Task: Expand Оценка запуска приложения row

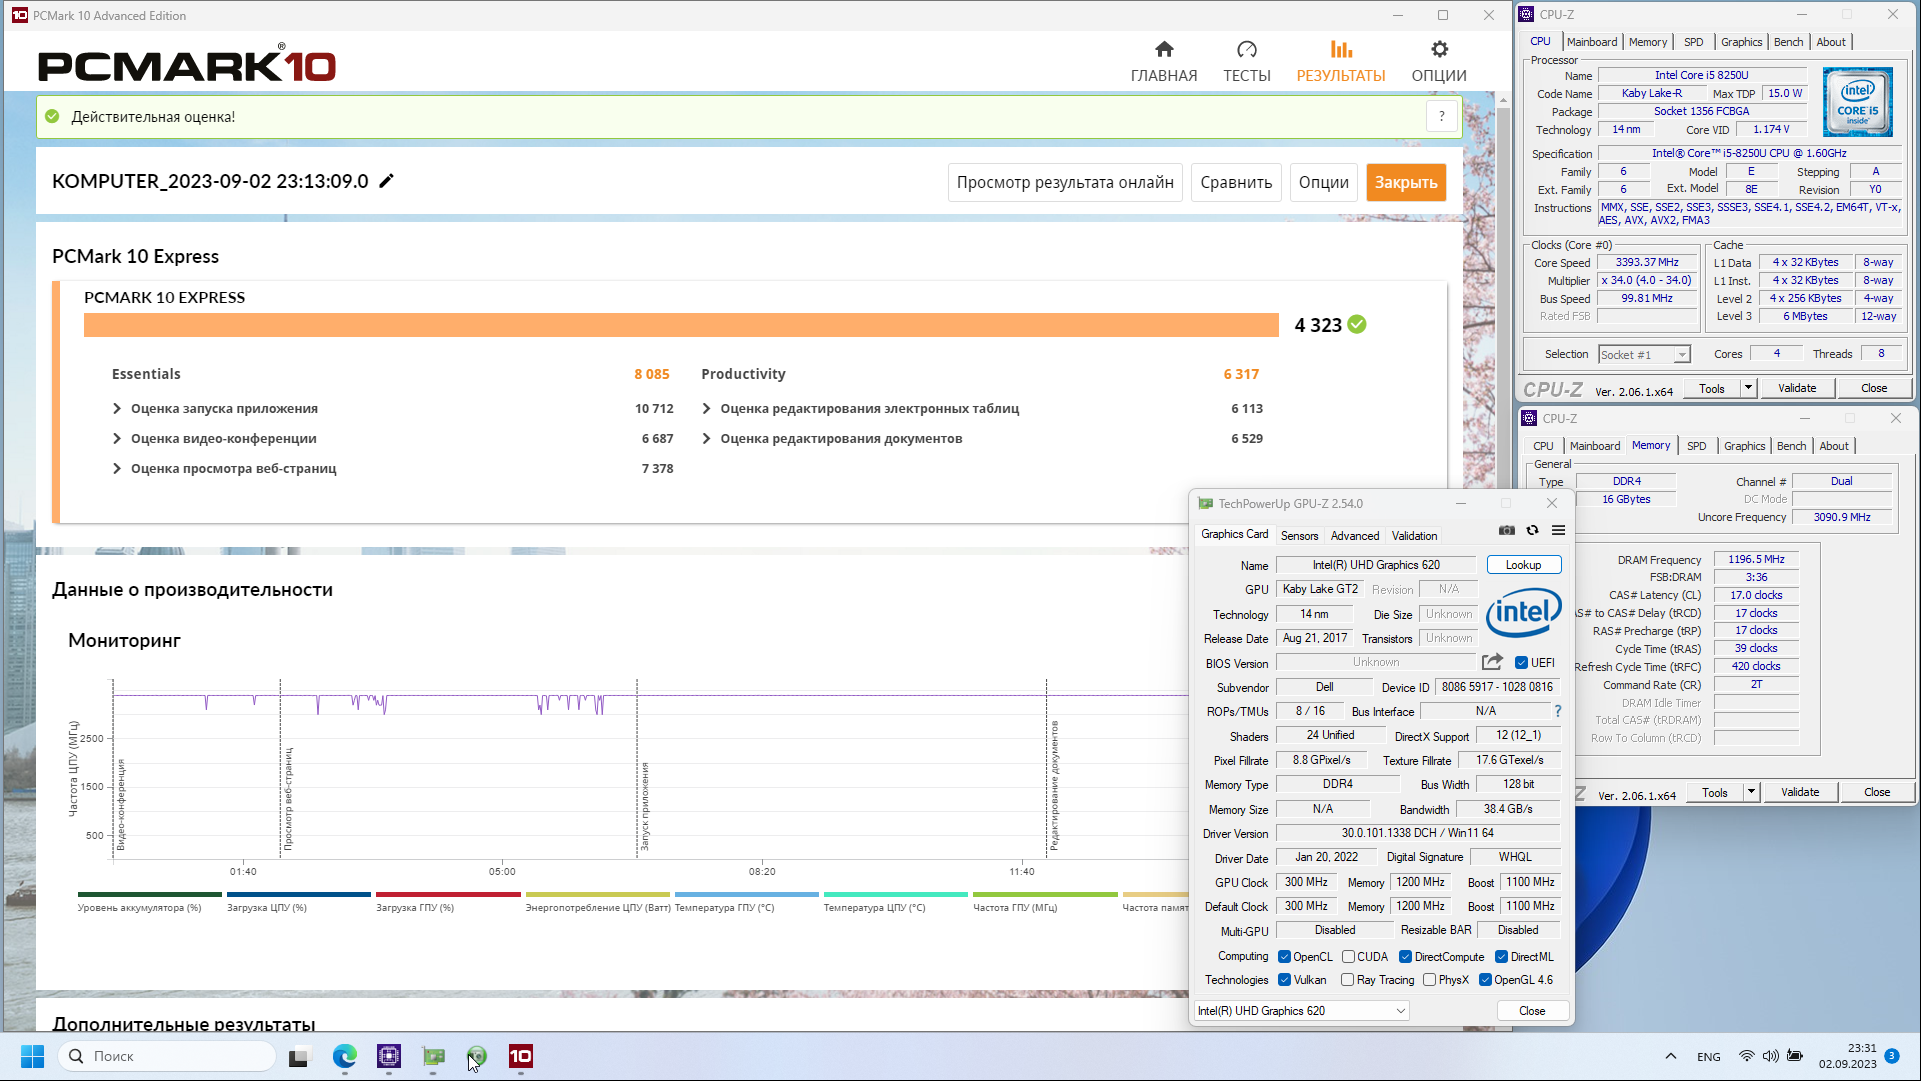Action: click(117, 408)
